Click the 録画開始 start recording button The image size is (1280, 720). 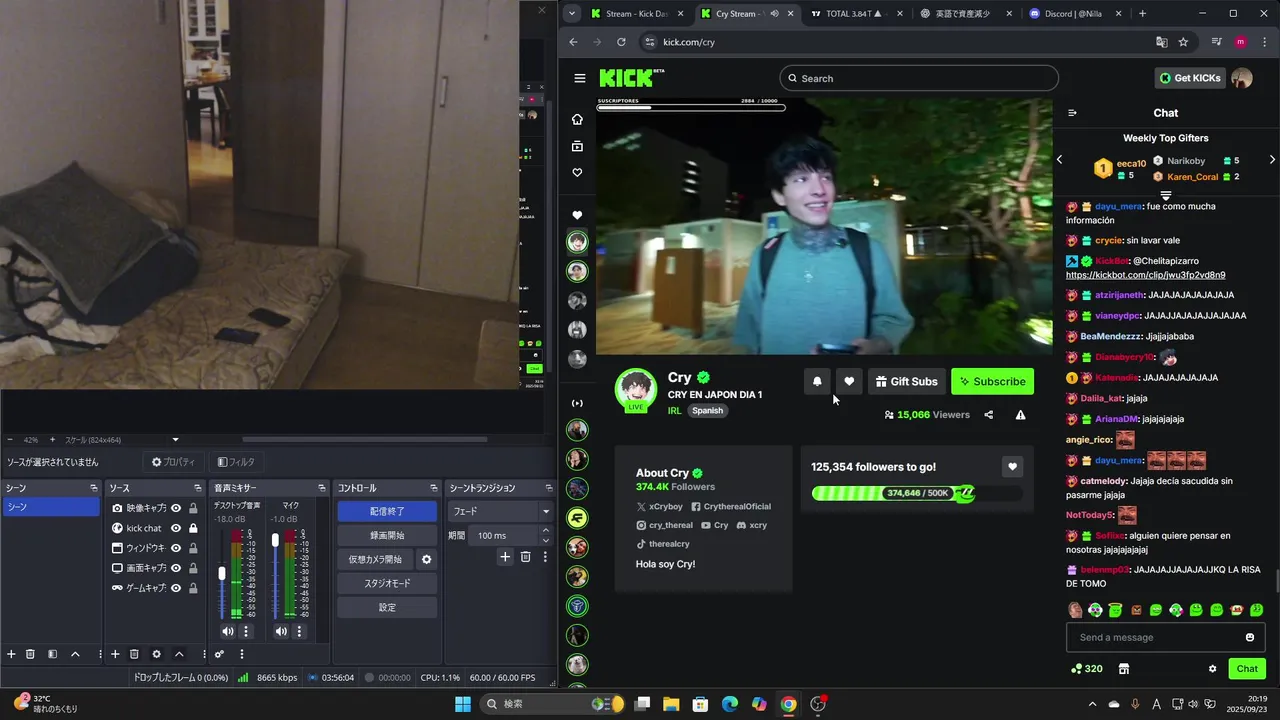point(387,535)
